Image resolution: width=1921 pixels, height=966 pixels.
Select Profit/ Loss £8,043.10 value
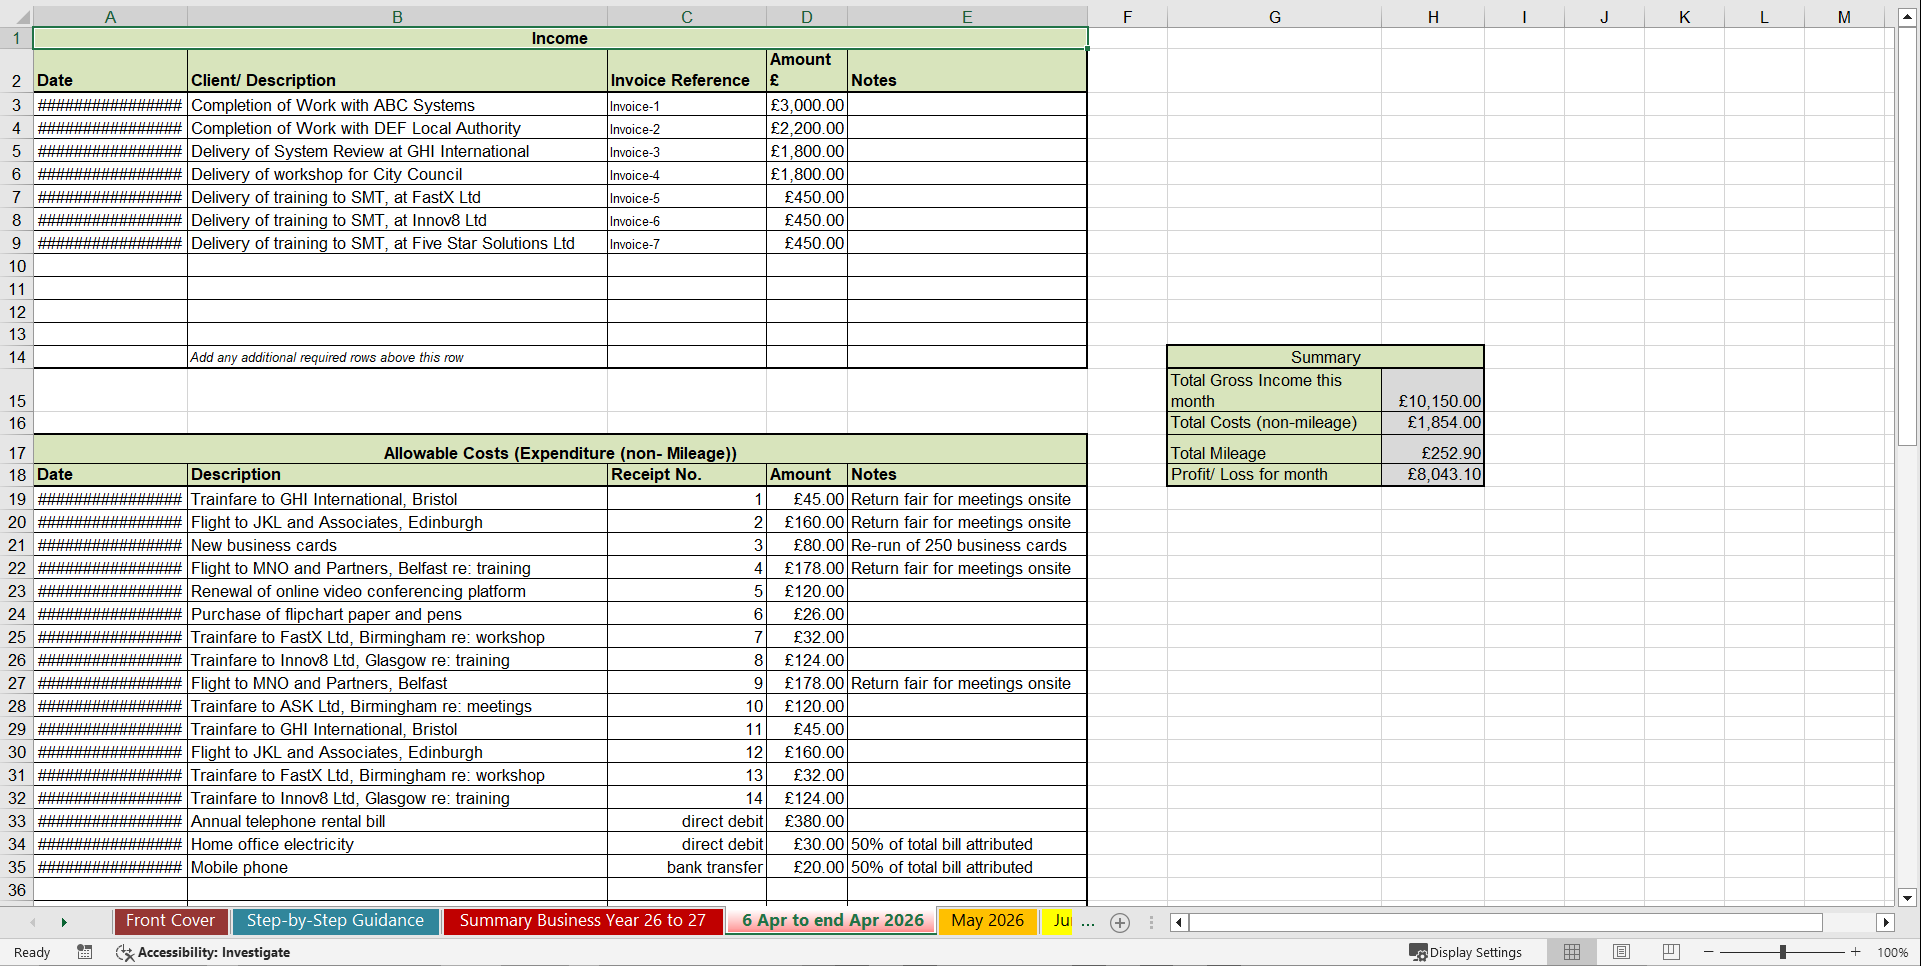click(x=1433, y=475)
